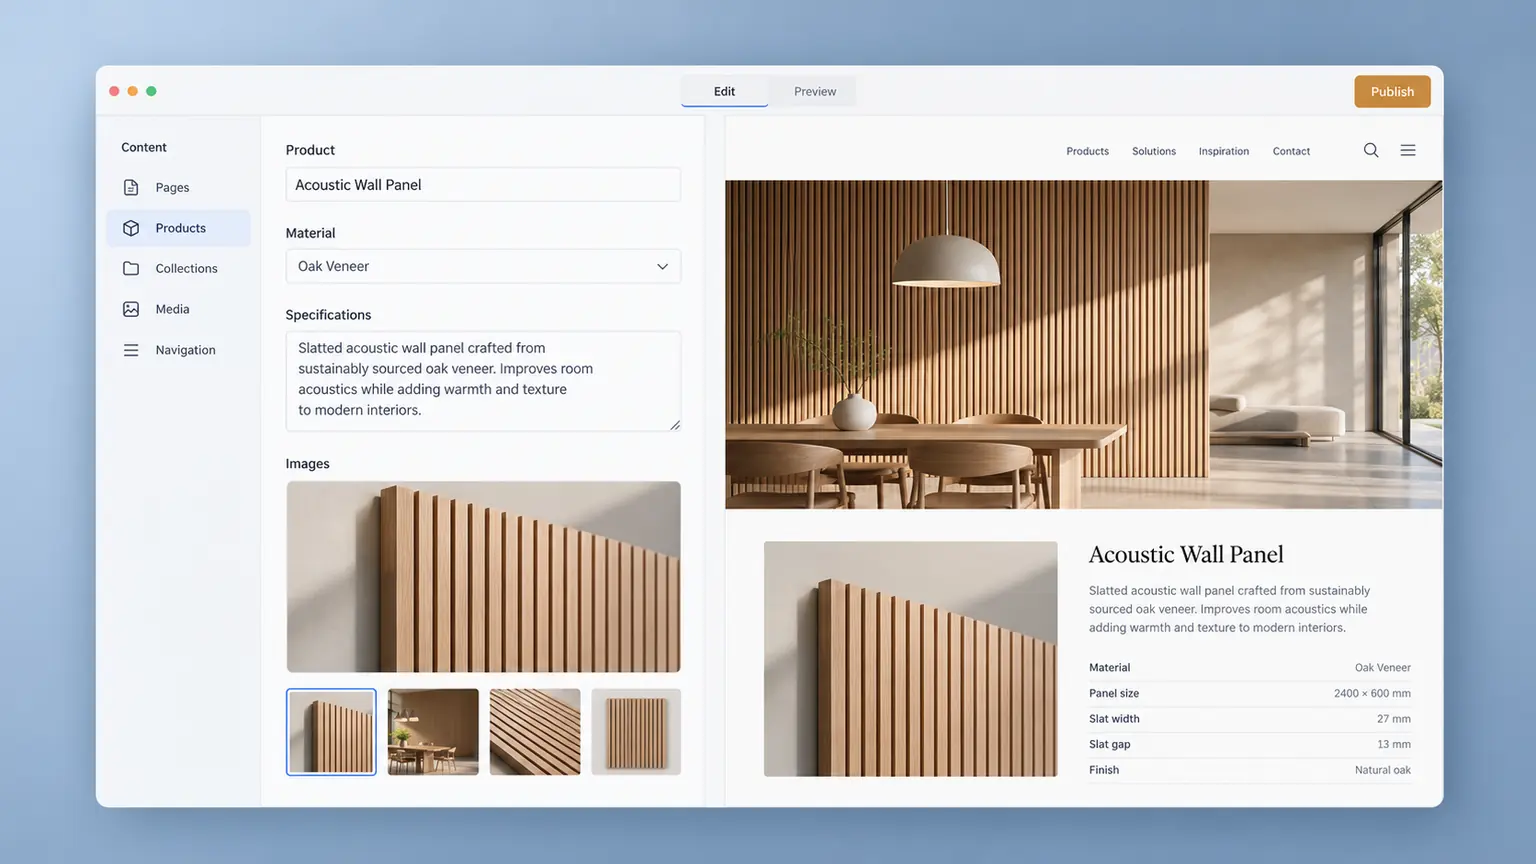
Task: Click the Pages document icon in sidebar
Action: tap(131, 187)
